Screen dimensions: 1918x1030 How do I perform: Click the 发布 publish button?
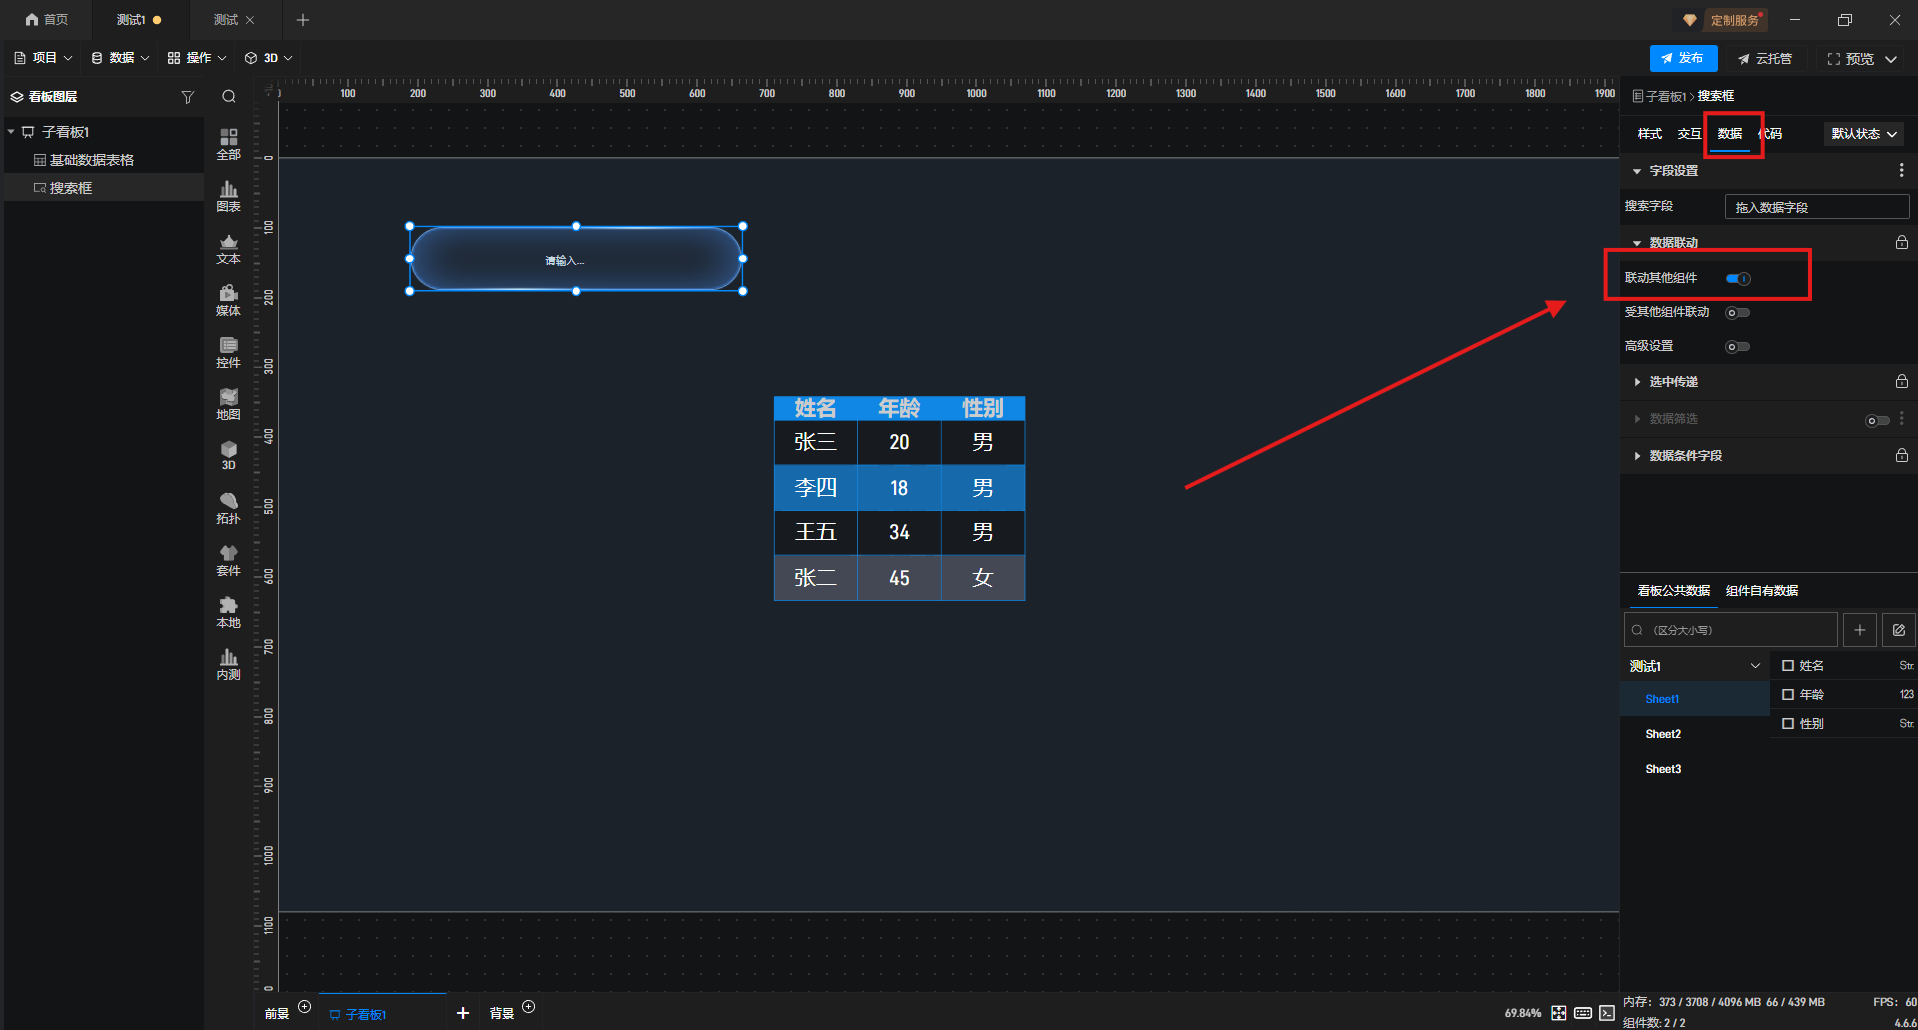1683,59
